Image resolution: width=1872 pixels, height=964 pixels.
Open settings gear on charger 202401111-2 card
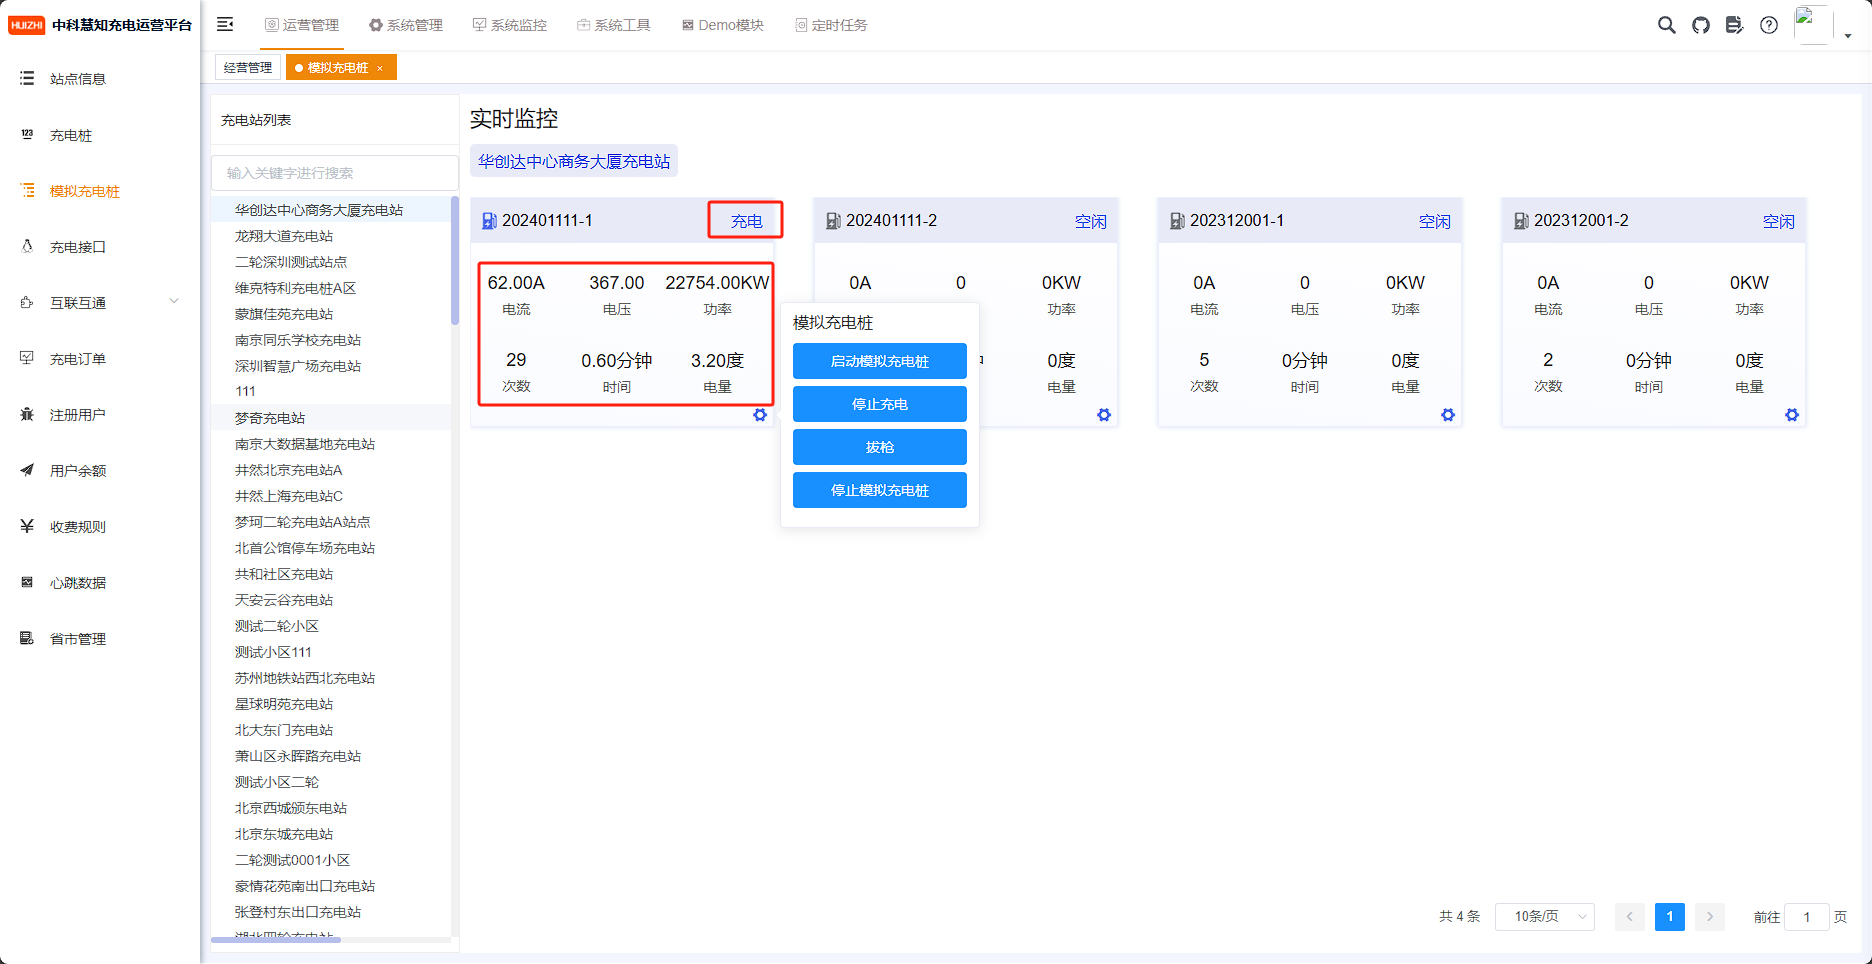[x=1104, y=415]
